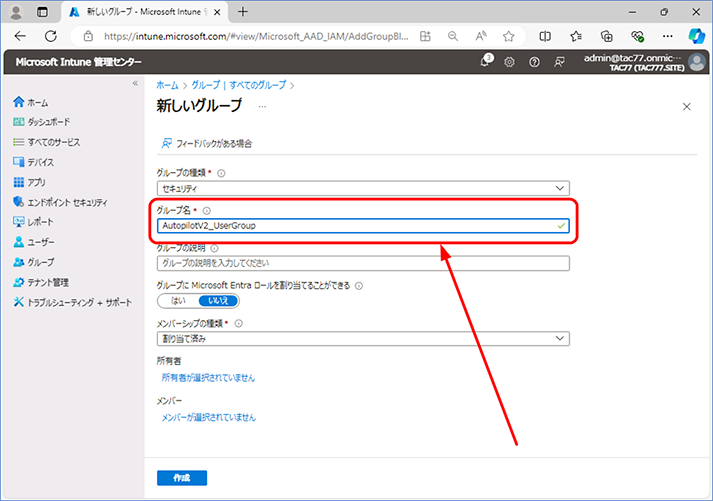Viewport: 713px width, 501px height.
Task: Open the Reports sidebar icon
Action: pyautogui.click(x=19, y=222)
